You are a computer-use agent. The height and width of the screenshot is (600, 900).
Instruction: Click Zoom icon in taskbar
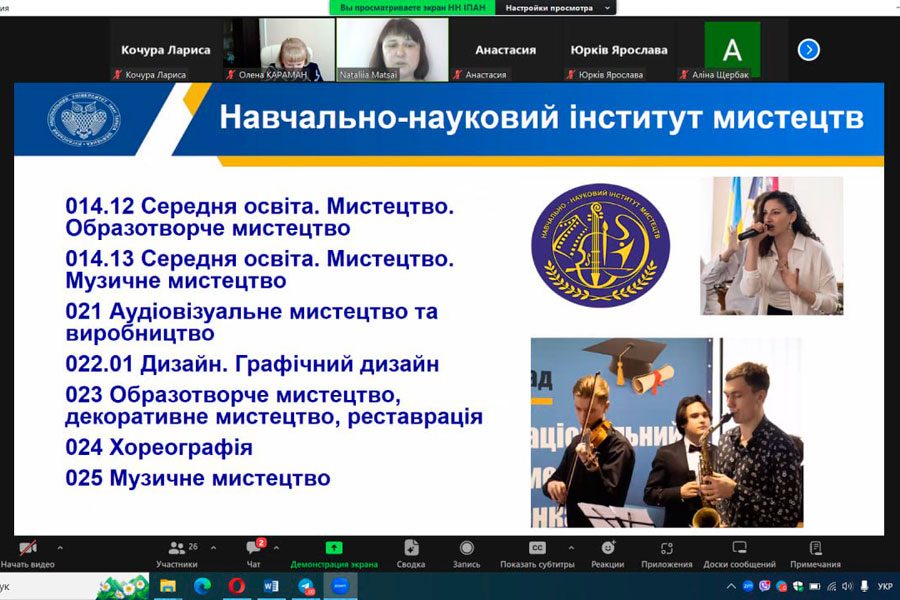click(x=340, y=586)
